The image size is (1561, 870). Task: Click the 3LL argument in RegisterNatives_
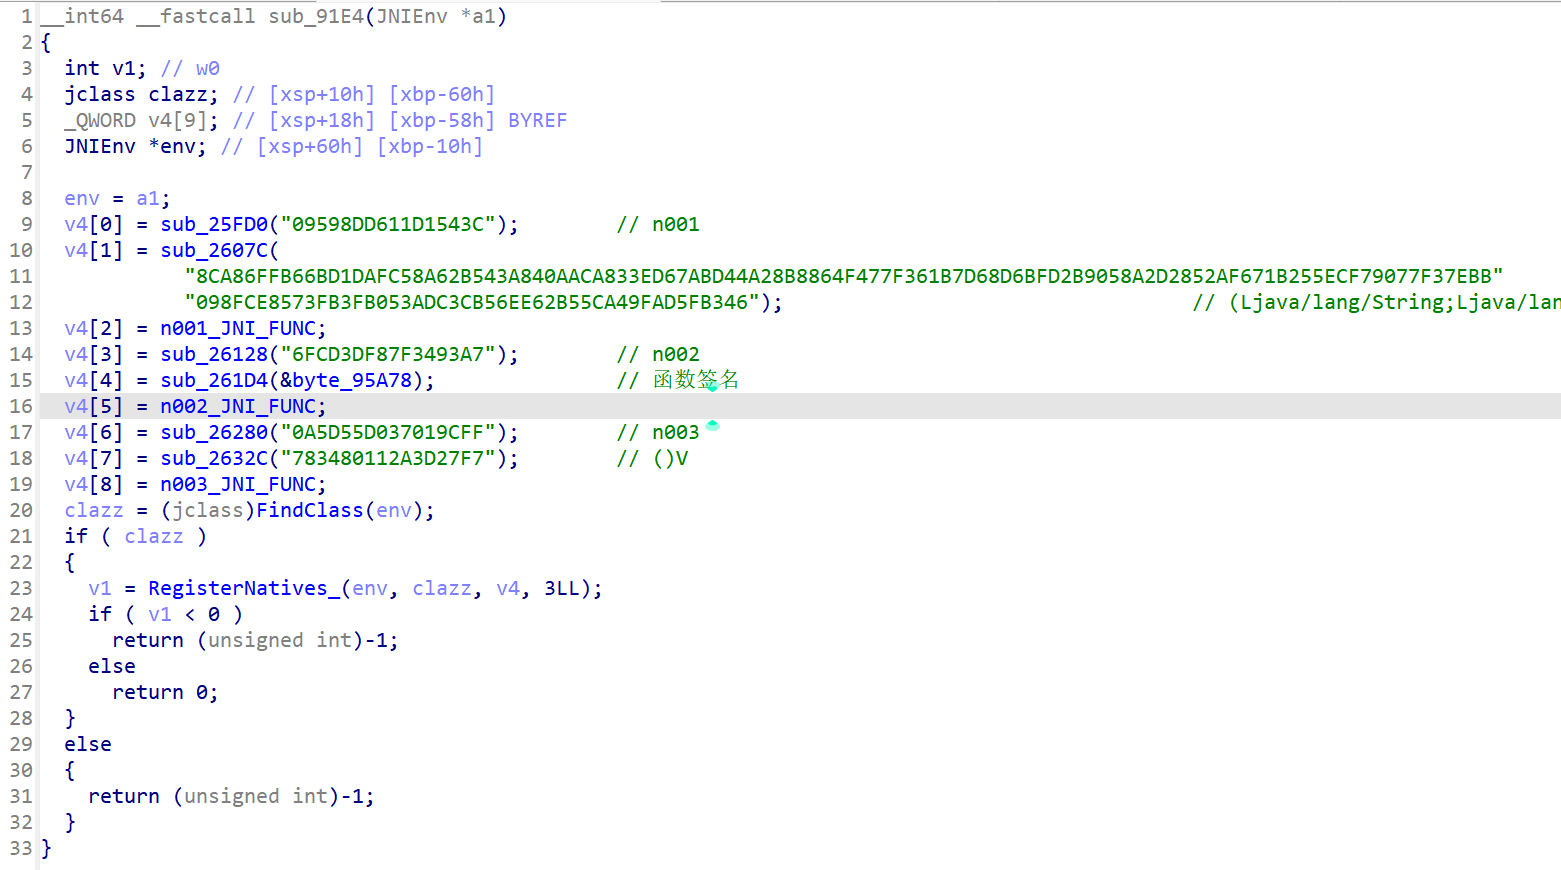562,588
